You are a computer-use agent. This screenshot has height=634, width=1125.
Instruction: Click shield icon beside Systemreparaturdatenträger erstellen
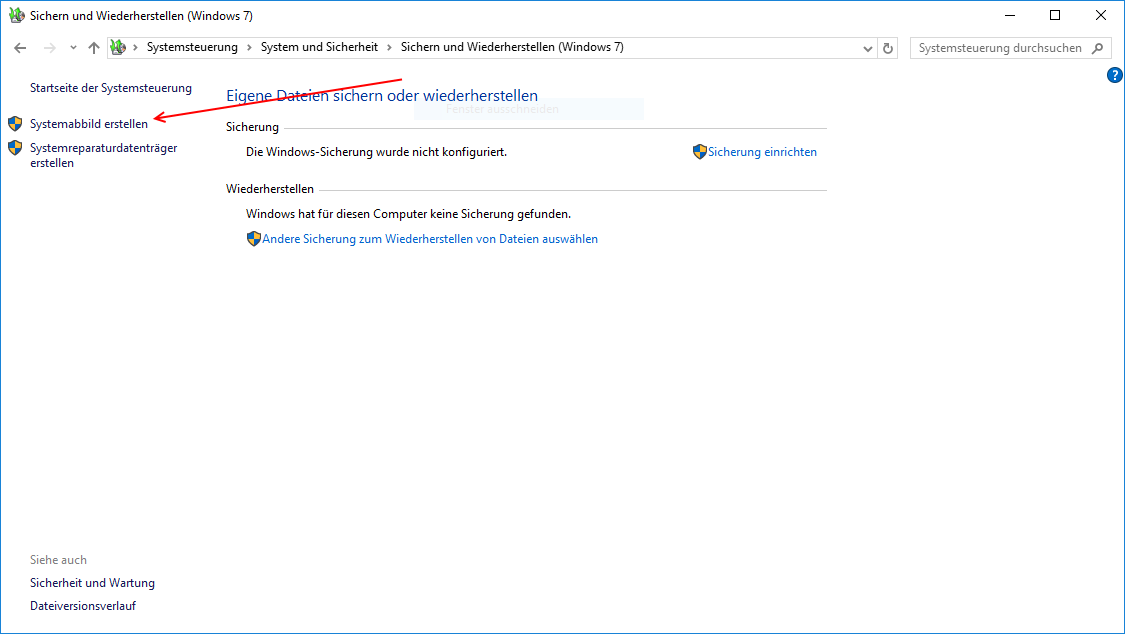[15, 148]
